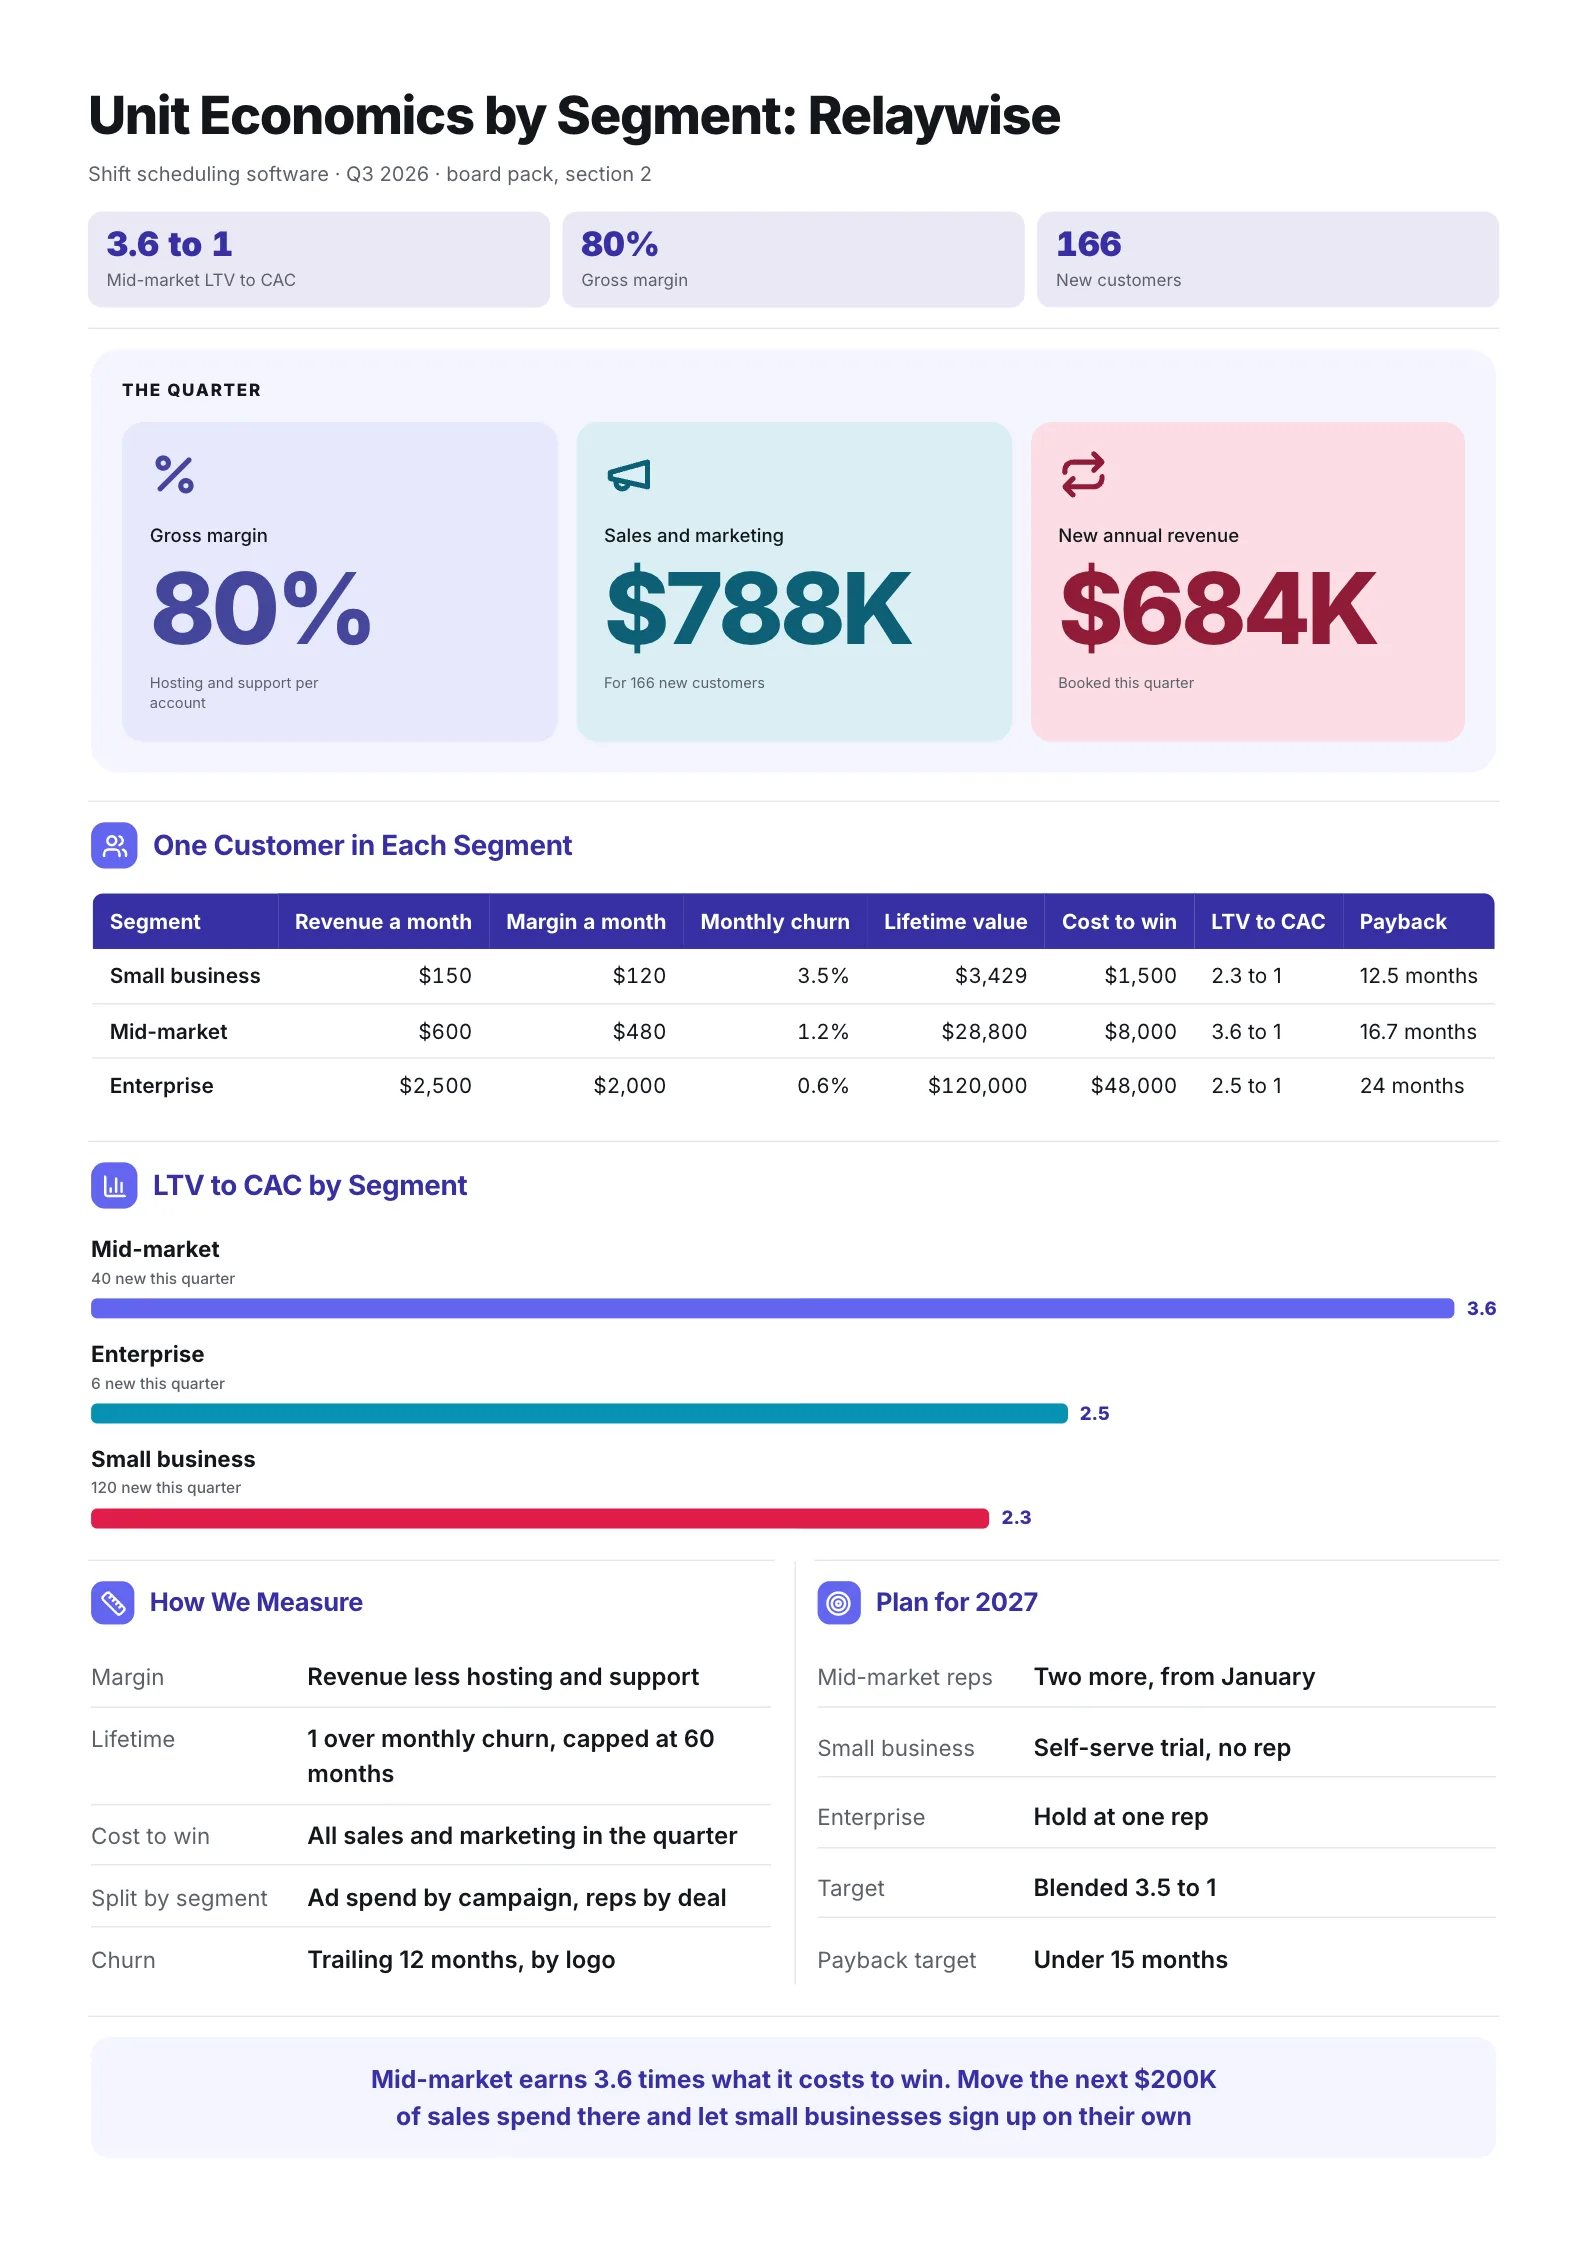Click the $48,000 cost to win cell

pos(1133,1086)
